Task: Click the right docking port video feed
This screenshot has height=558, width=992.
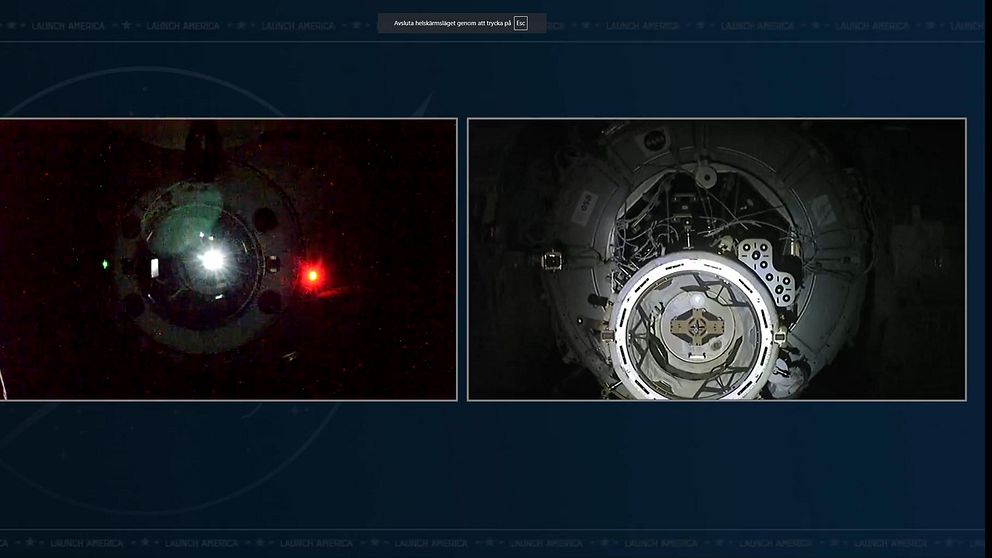Action: click(717, 259)
